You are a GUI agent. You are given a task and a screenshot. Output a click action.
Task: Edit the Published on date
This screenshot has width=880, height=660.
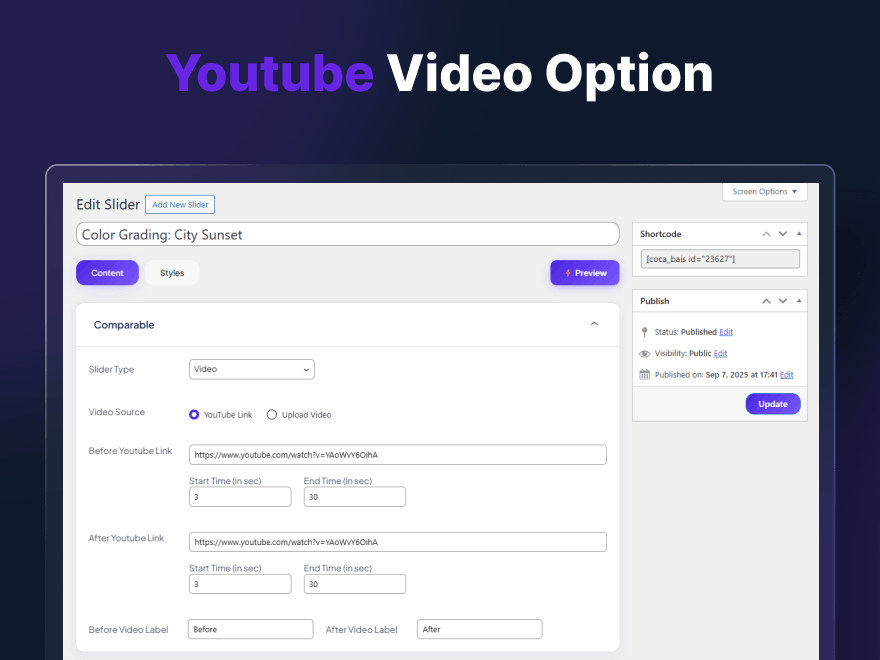pos(786,375)
